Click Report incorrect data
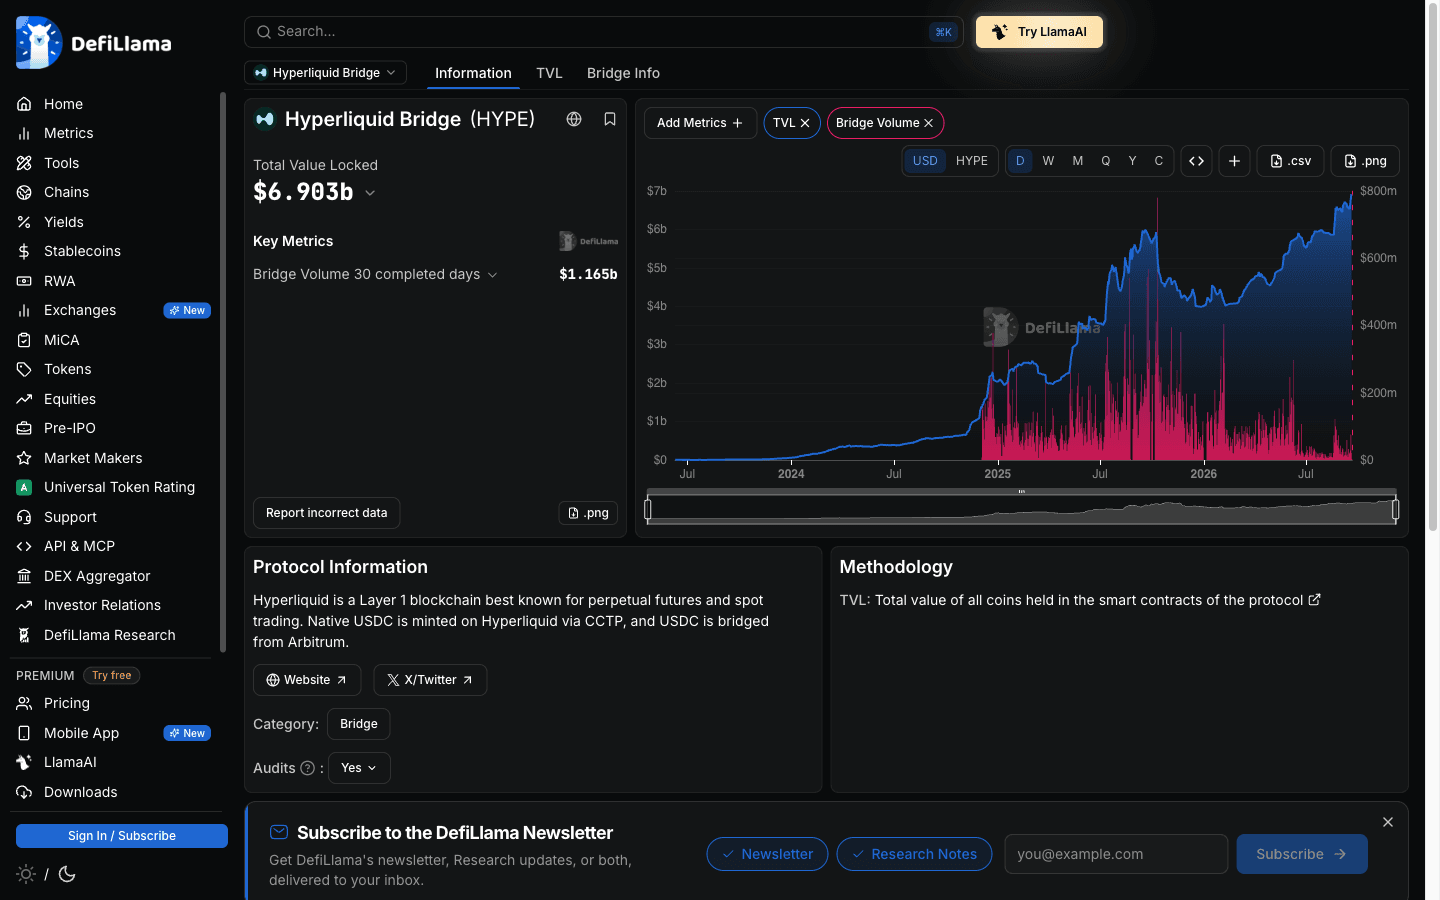This screenshot has height=900, width=1440. [x=326, y=513]
